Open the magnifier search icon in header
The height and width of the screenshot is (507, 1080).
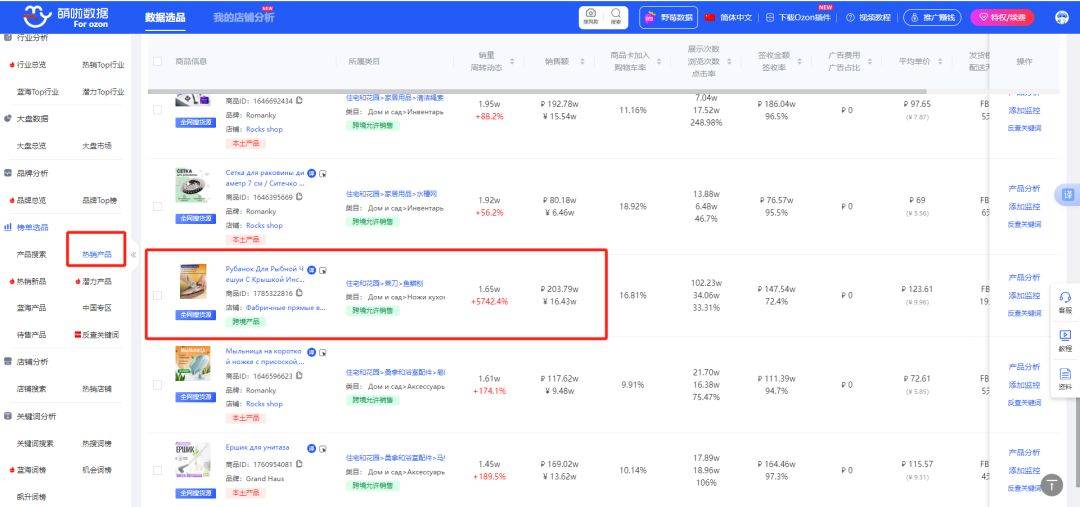tap(616, 16)
